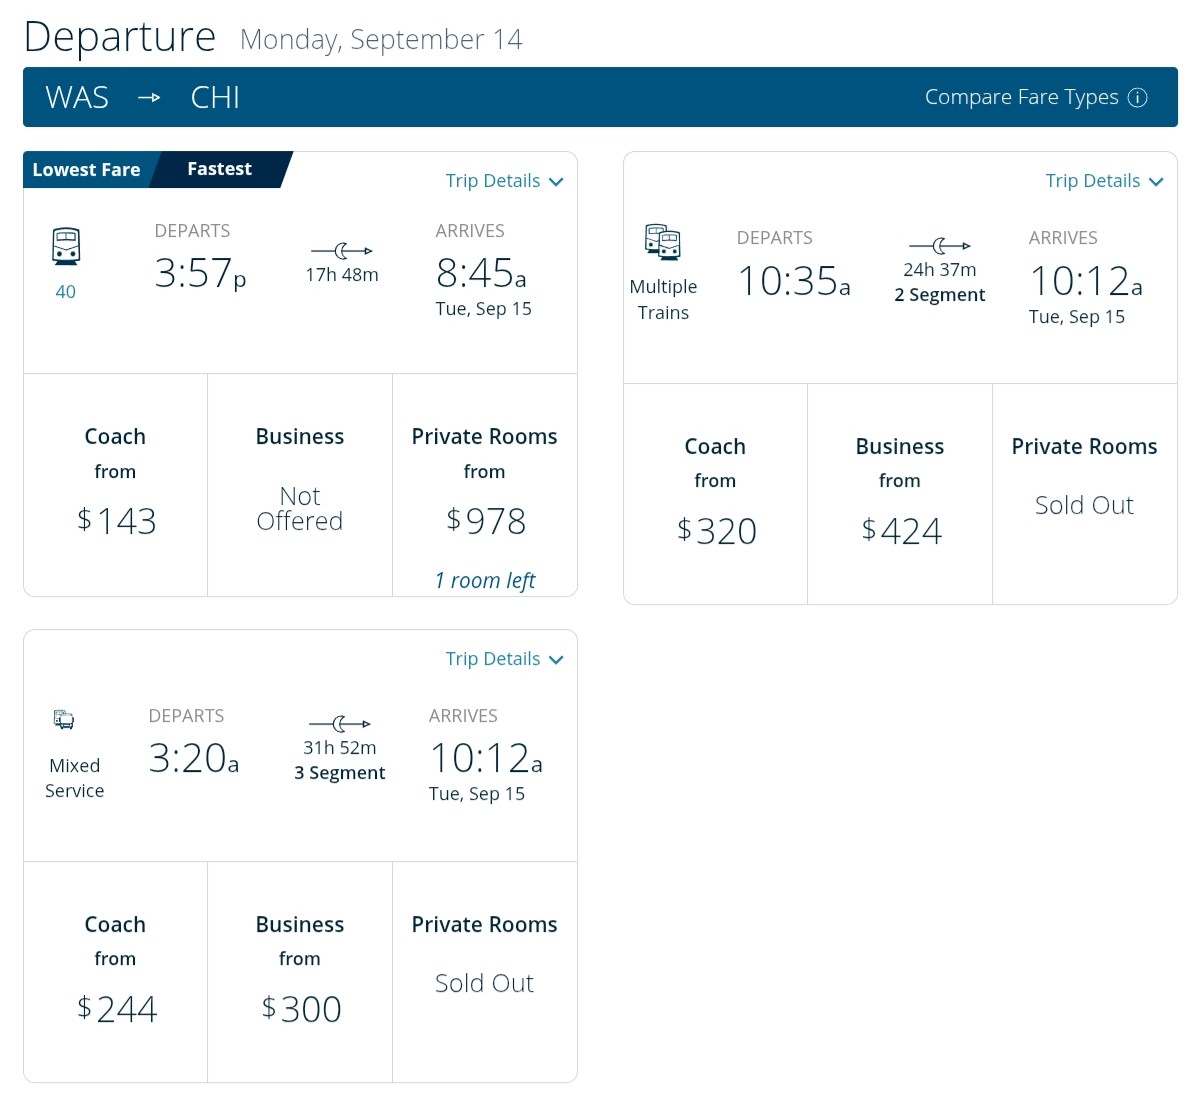Click the Multiple Trains icon

coord(663,242)
